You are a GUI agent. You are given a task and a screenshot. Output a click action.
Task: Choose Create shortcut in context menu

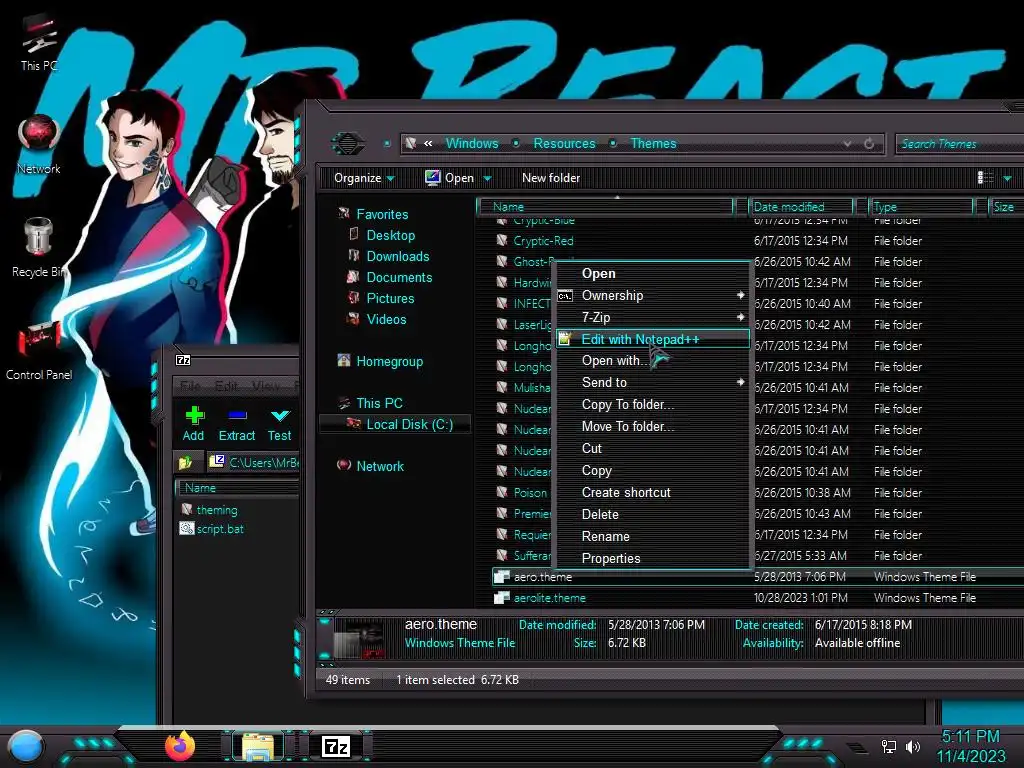(652, 492)
